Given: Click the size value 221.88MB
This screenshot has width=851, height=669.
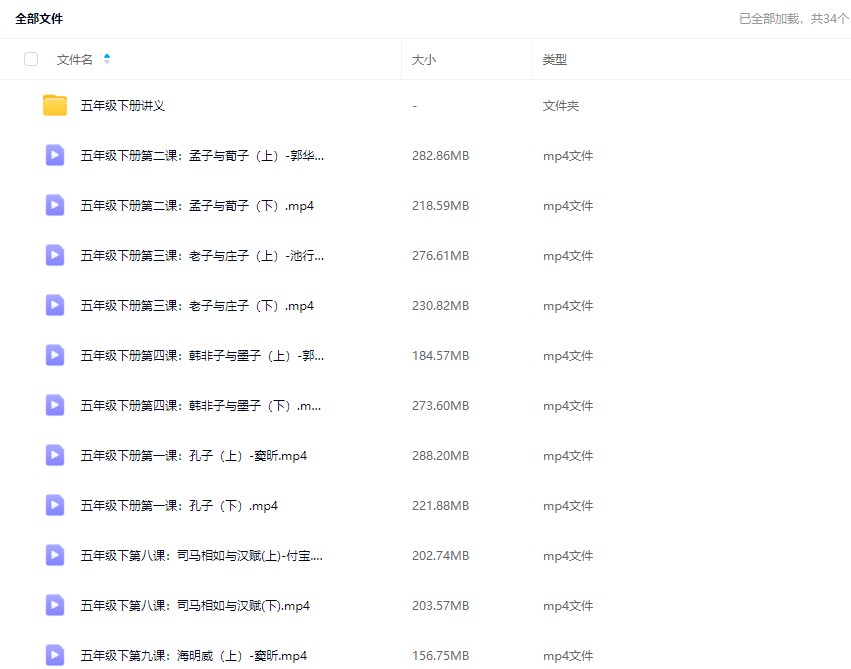Looking at the screenshot, I should [x=440, y=505].
